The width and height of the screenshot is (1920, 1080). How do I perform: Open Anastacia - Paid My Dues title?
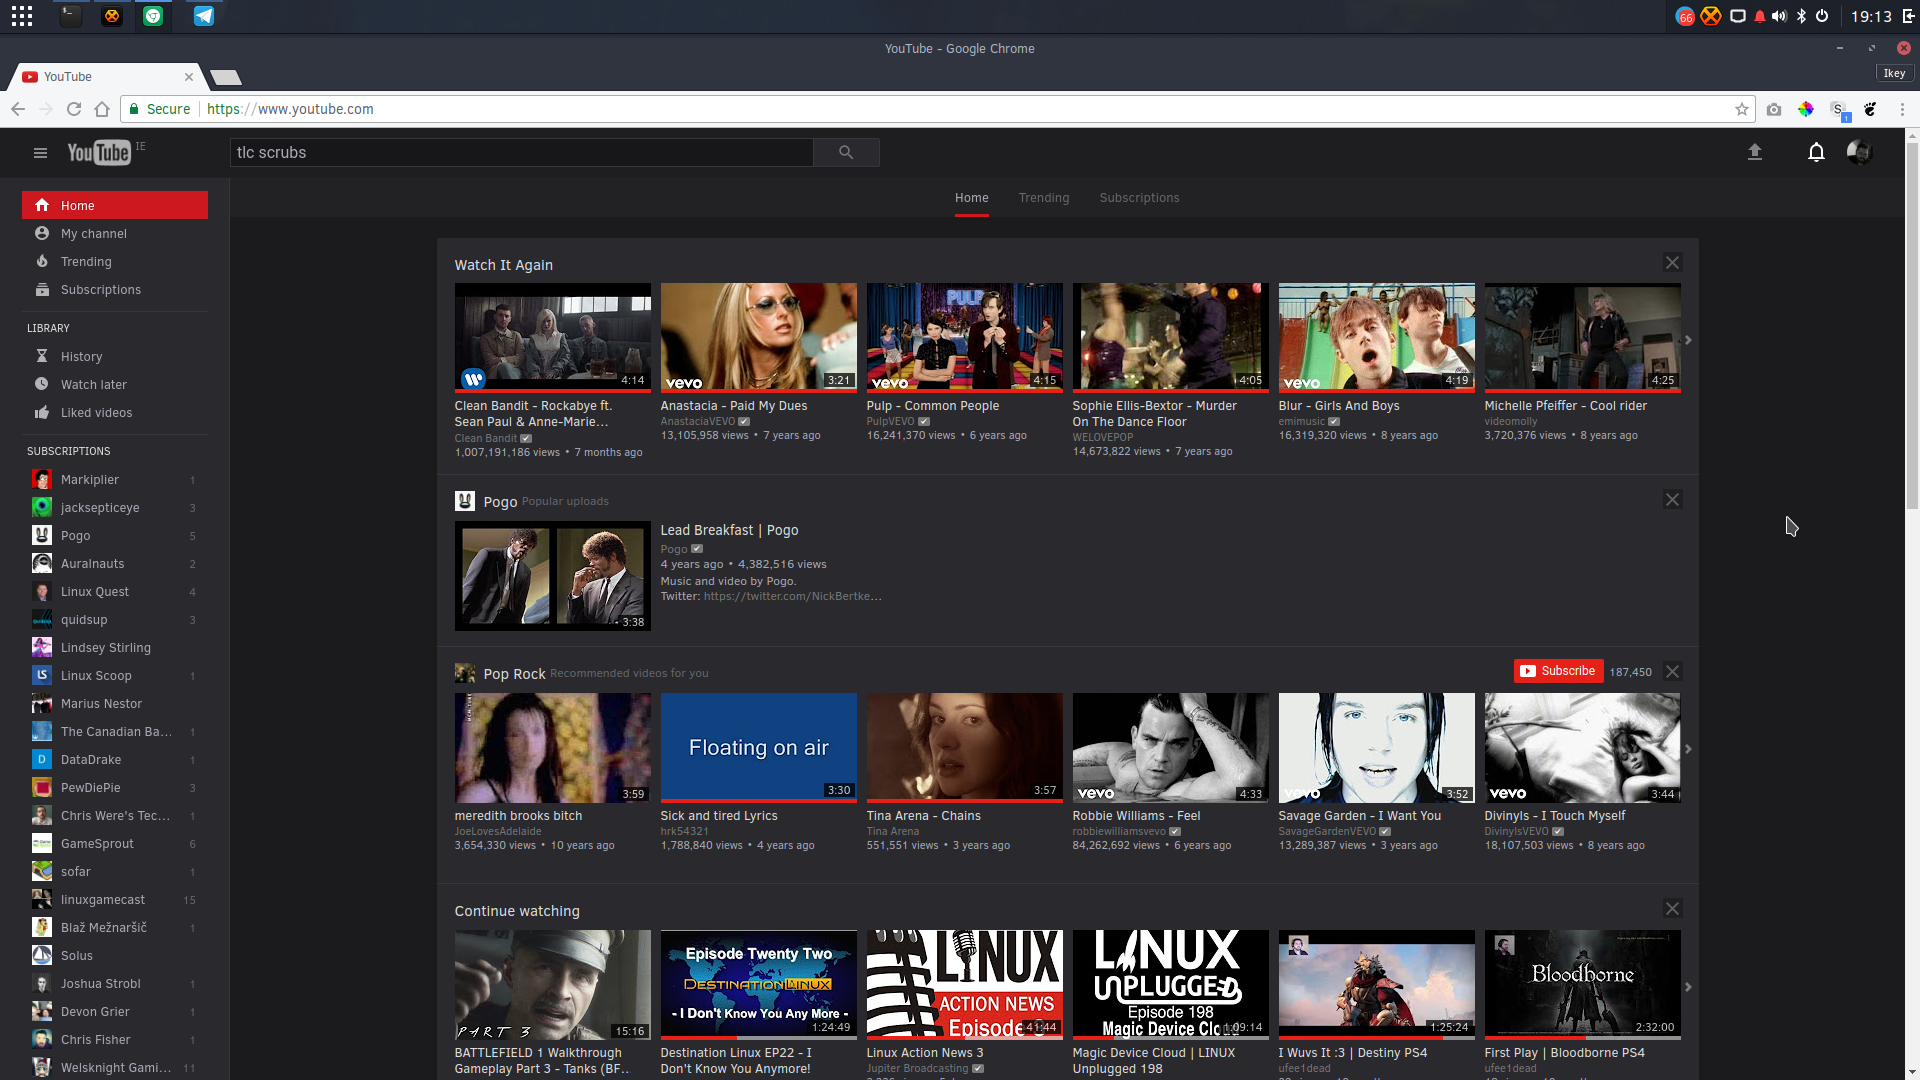[x=733, y=406]
